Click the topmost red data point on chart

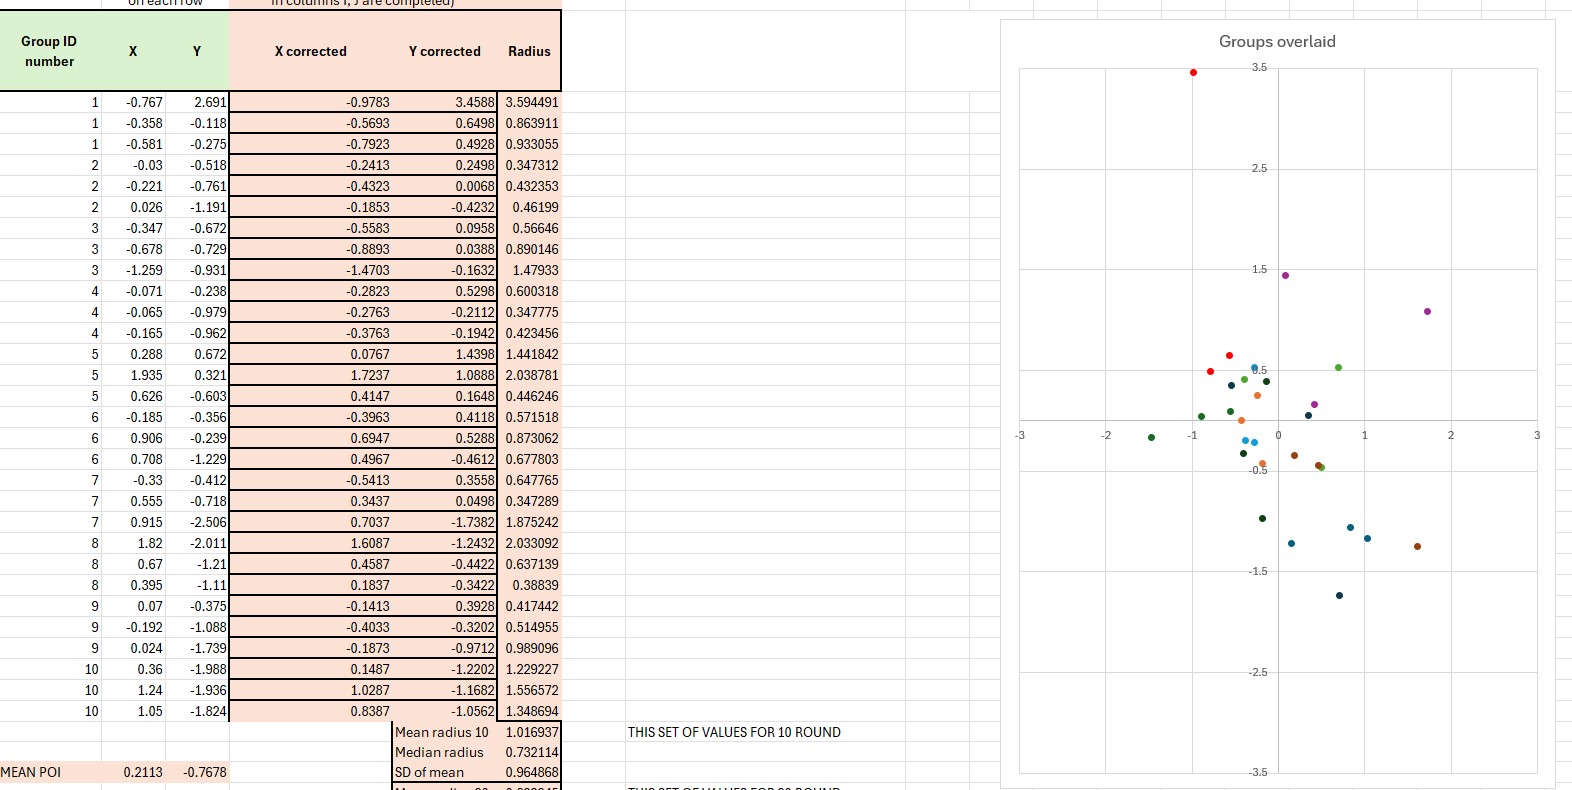tap(1193, 72)
